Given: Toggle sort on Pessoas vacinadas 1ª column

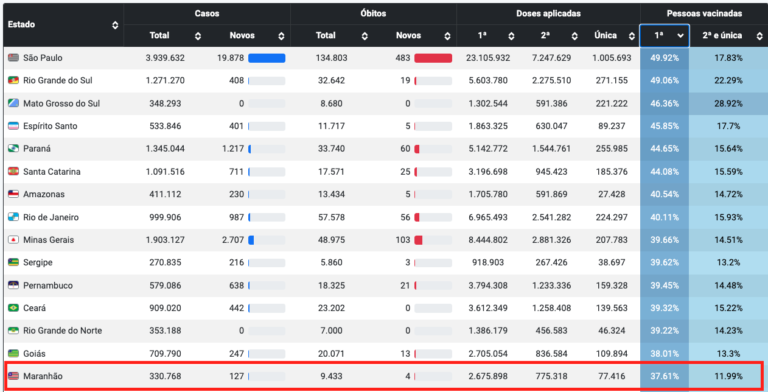Looking at the screenshot, I should click(x=665, y=36).
